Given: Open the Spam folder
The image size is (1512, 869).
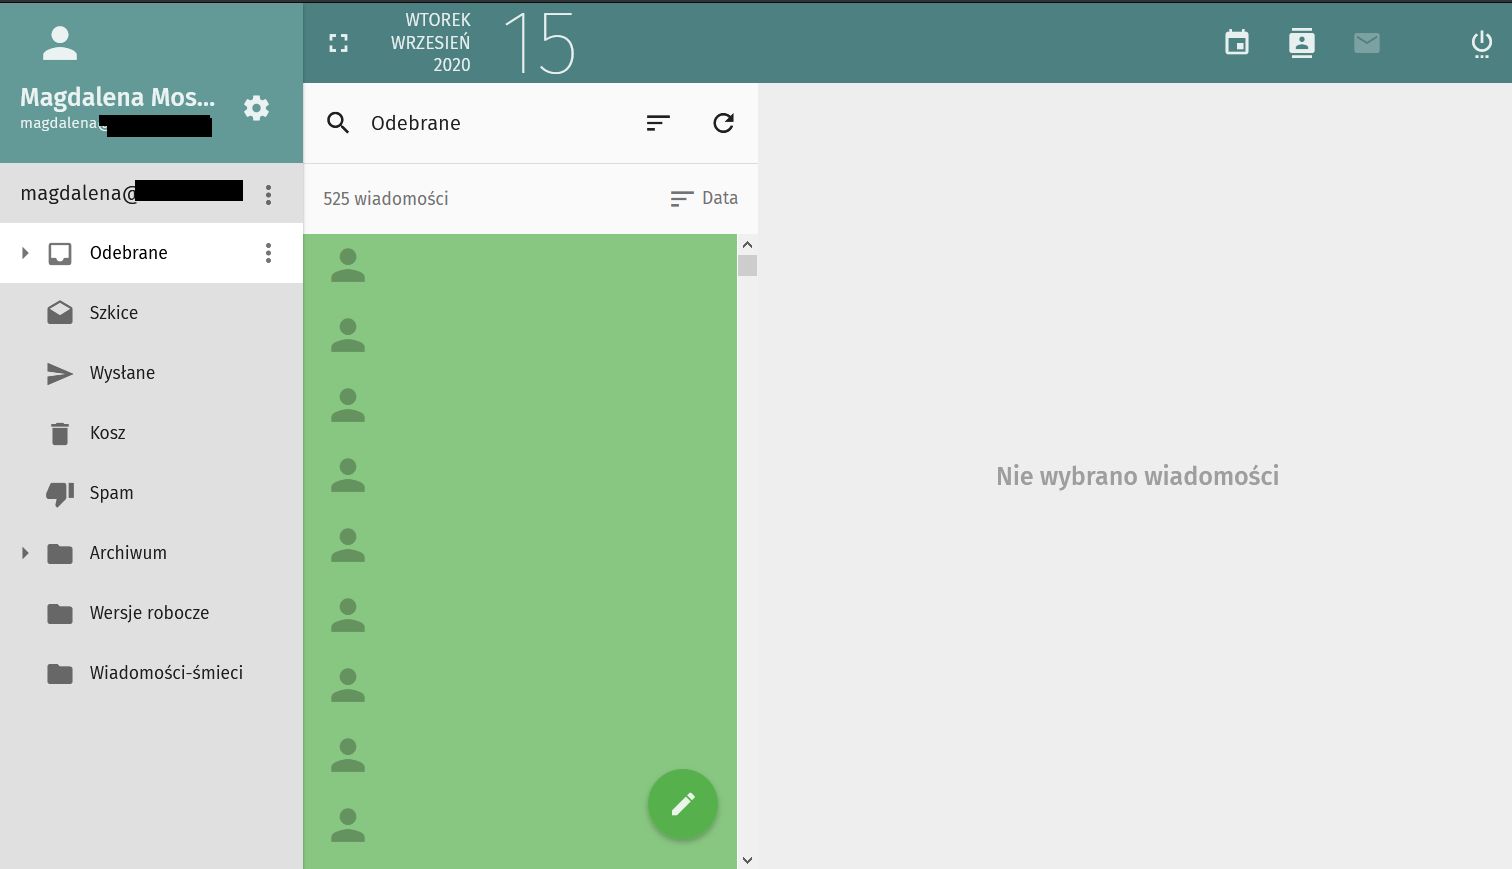Looking at the screenshot, I should click(111, 493).
